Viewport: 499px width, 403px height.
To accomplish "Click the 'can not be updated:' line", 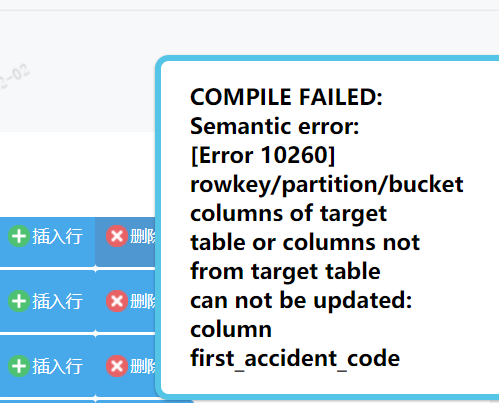I will point(301,300).
